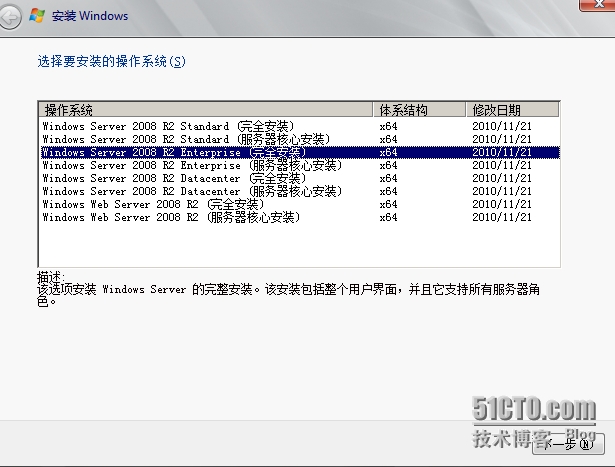
Task: Click date 2010/11/21 of Web Server 服务器核心安装 row
Action: (502, 217)
